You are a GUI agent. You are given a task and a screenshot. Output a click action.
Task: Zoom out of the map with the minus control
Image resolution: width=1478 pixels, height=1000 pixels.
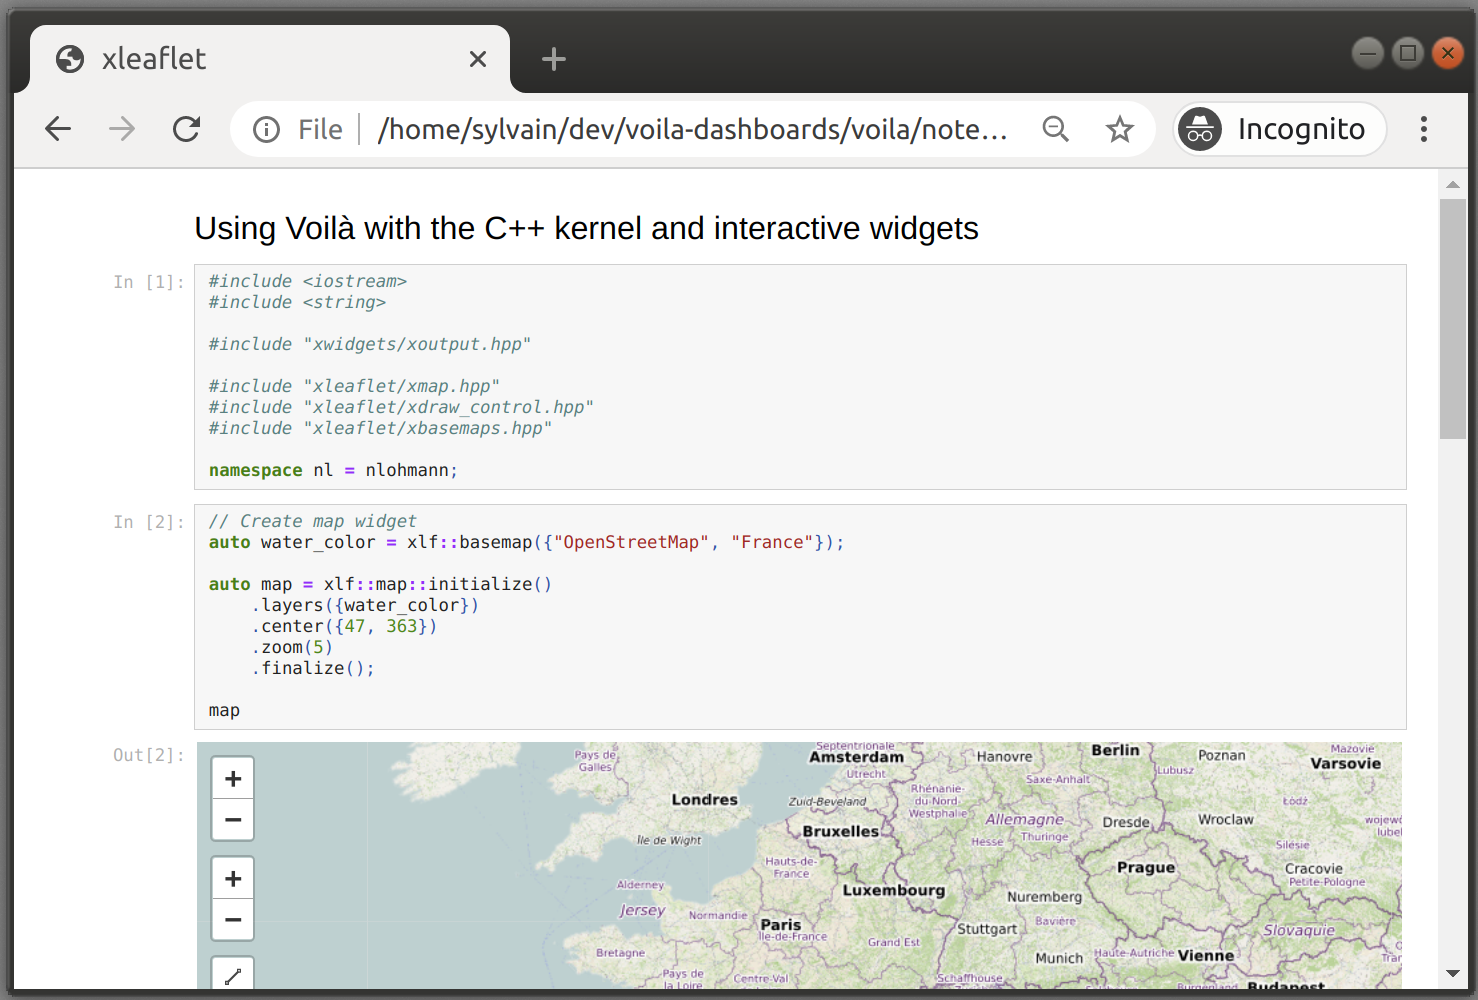click(232, 819)
